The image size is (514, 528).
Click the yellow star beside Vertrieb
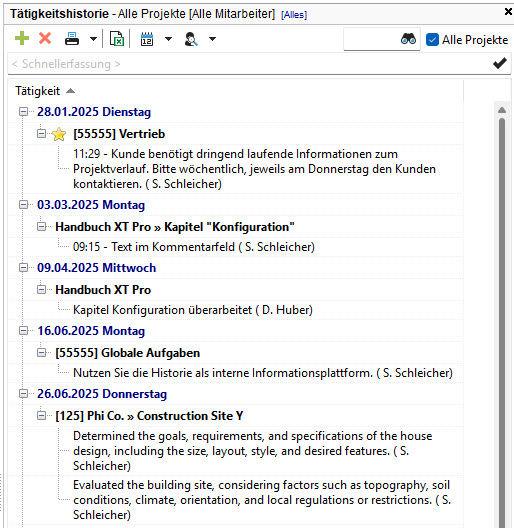59,134
